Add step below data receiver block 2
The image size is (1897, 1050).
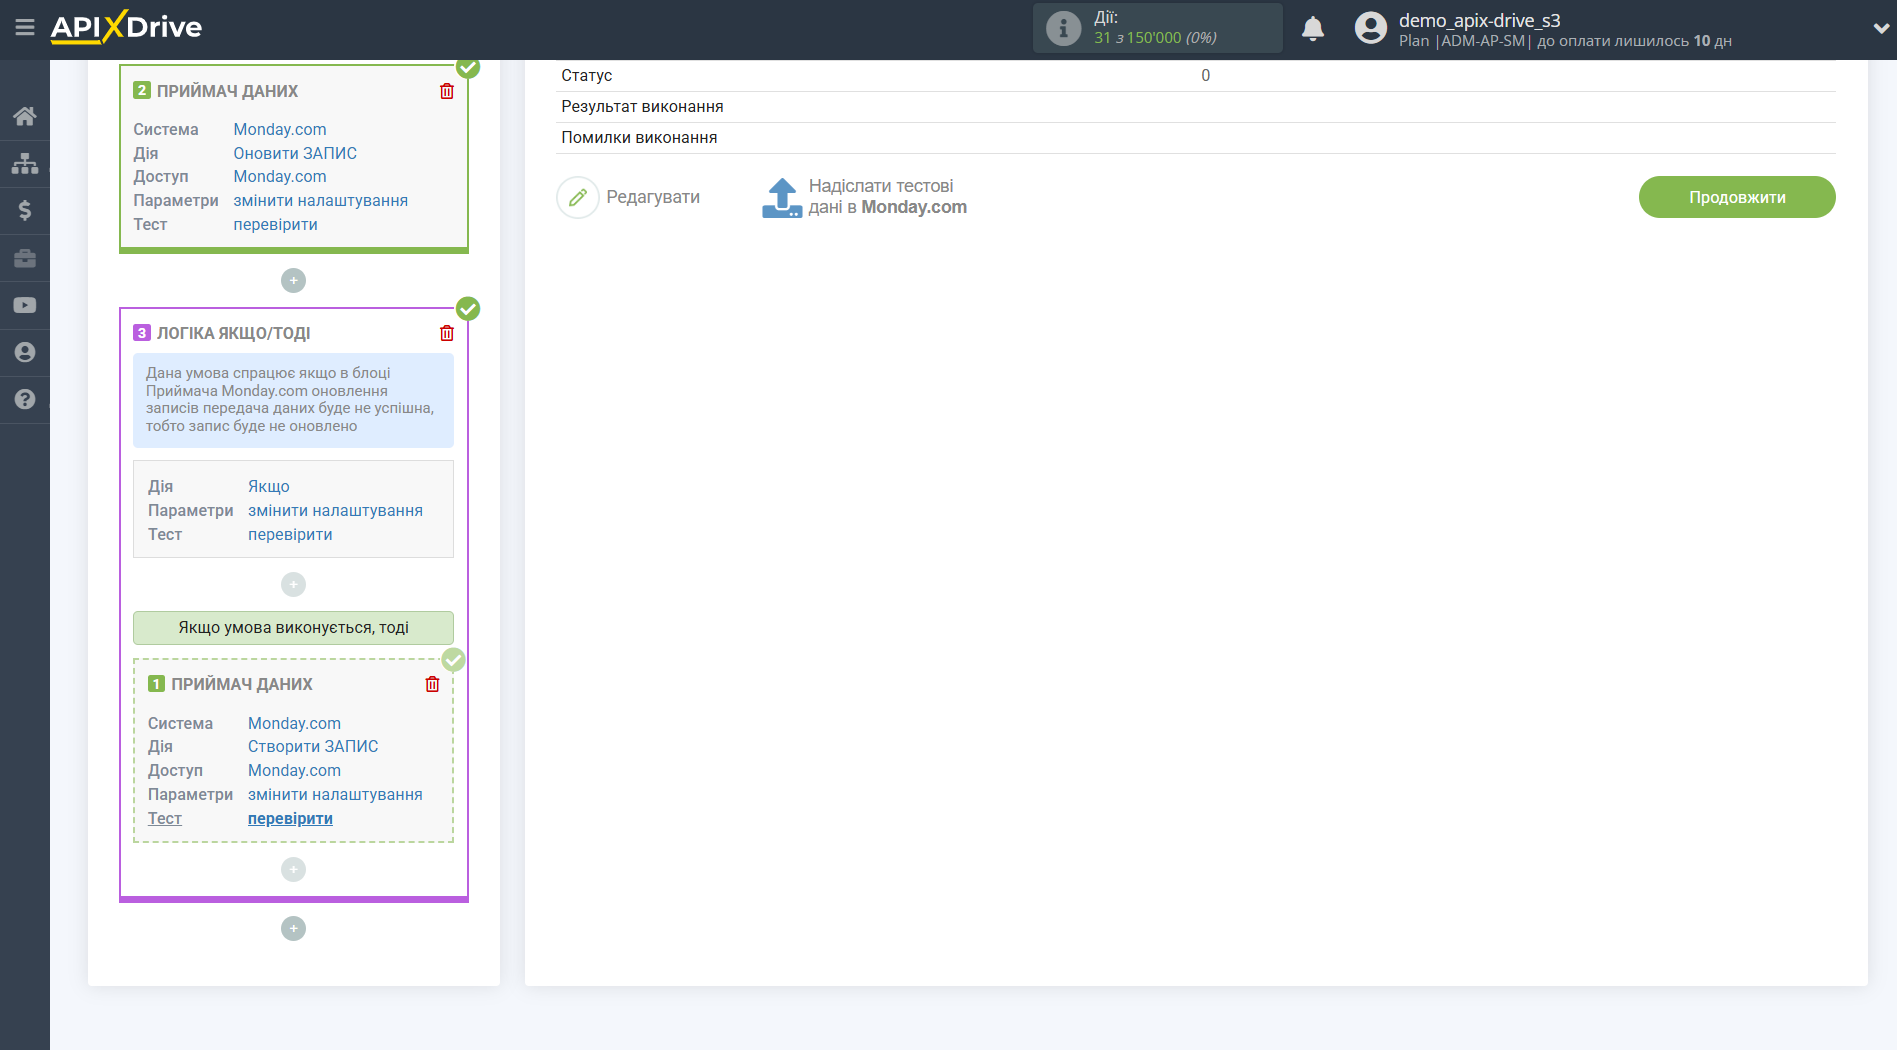point(293,281)
